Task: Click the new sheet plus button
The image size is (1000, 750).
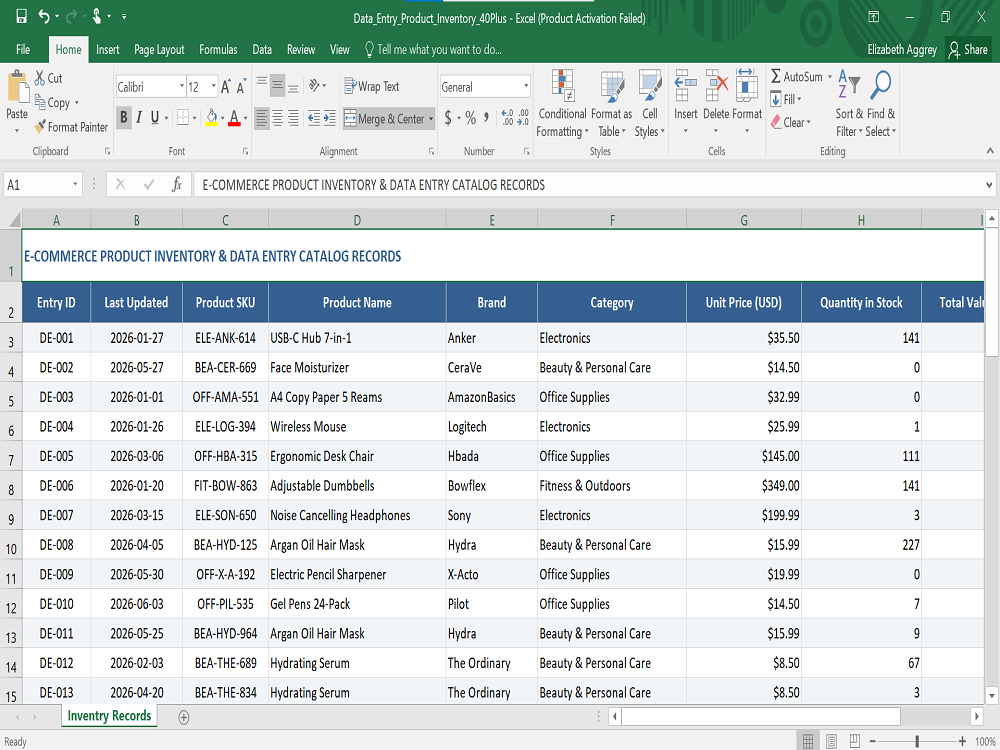Action: [x=184, y=717]
